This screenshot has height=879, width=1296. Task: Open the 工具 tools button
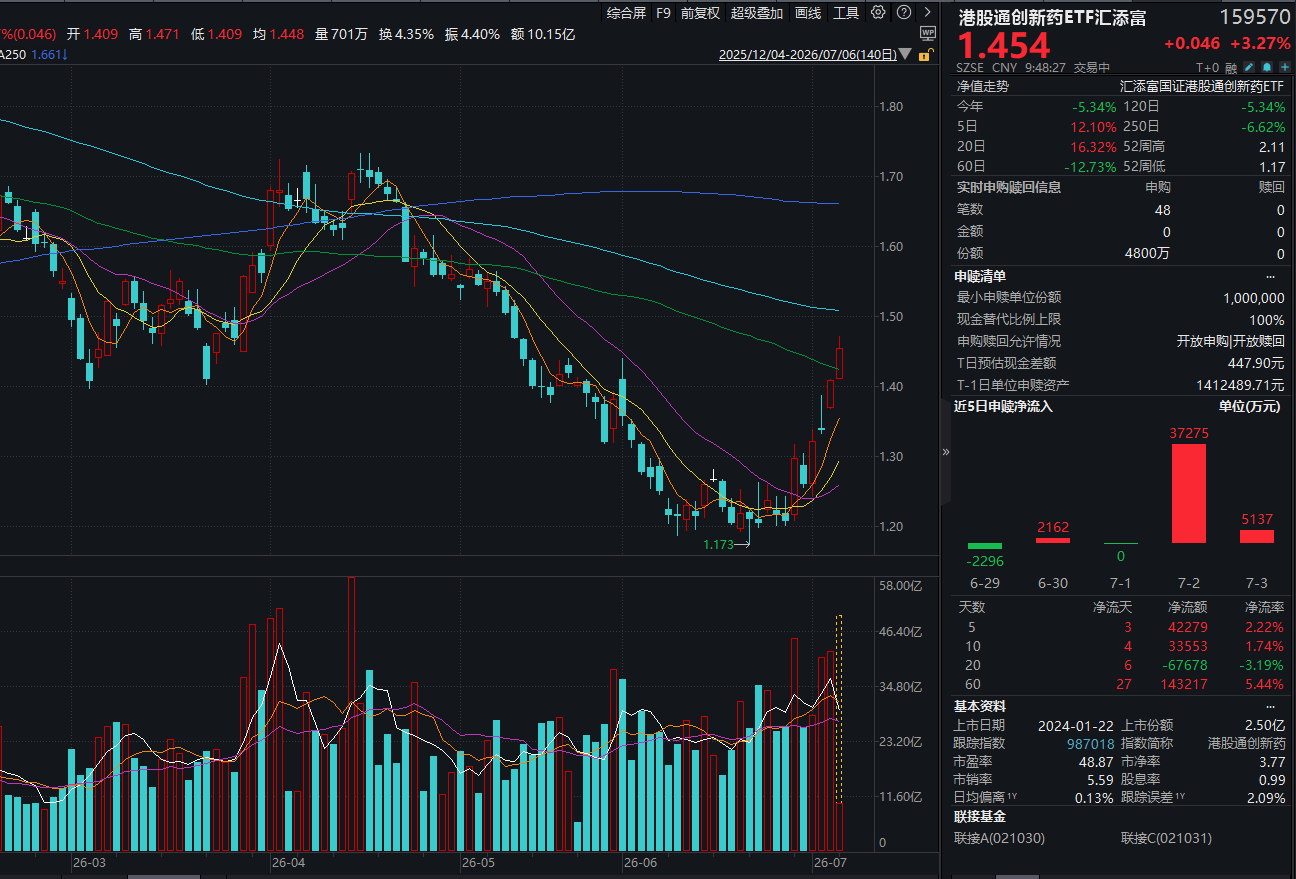(846, 13)
